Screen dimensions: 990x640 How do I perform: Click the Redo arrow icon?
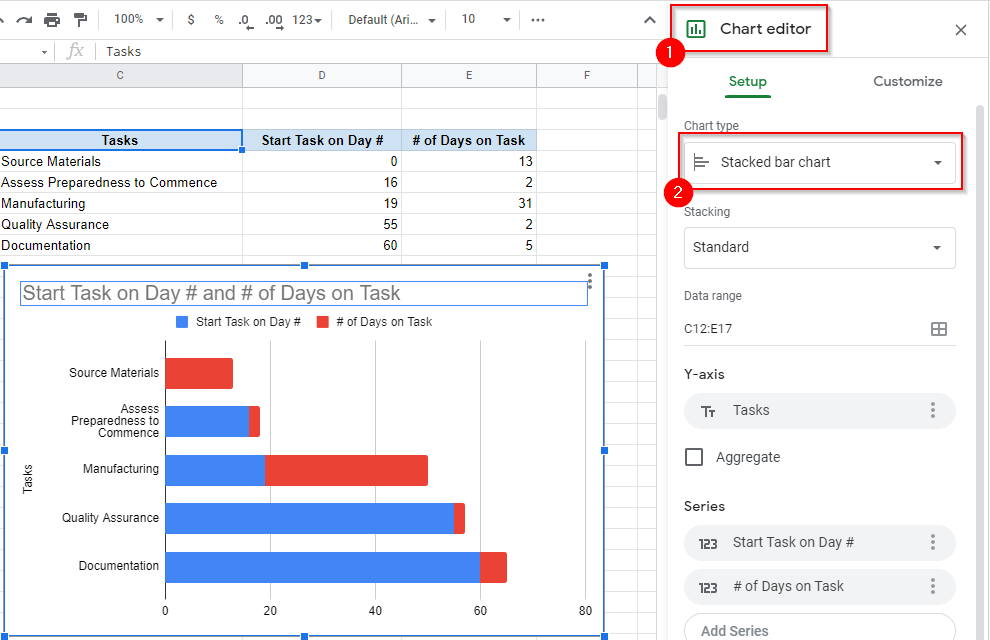tap(24, 20)
